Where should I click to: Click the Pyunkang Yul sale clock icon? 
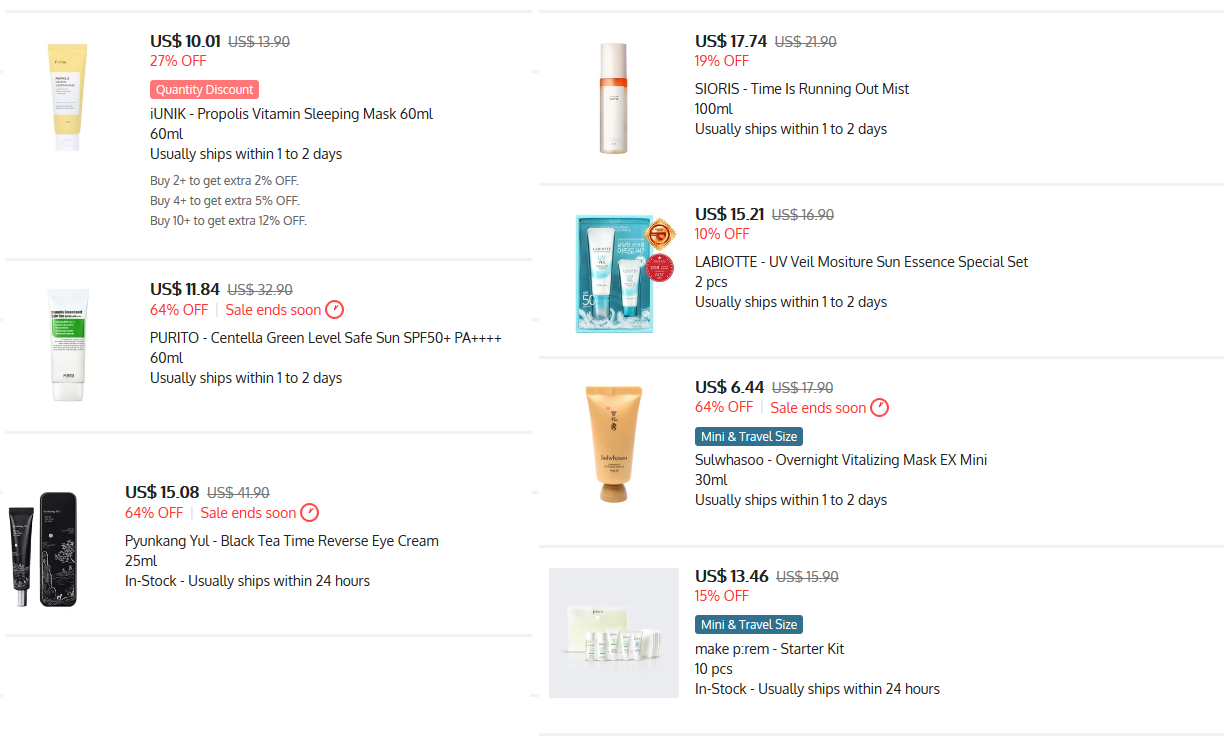(x=310, y=513)
